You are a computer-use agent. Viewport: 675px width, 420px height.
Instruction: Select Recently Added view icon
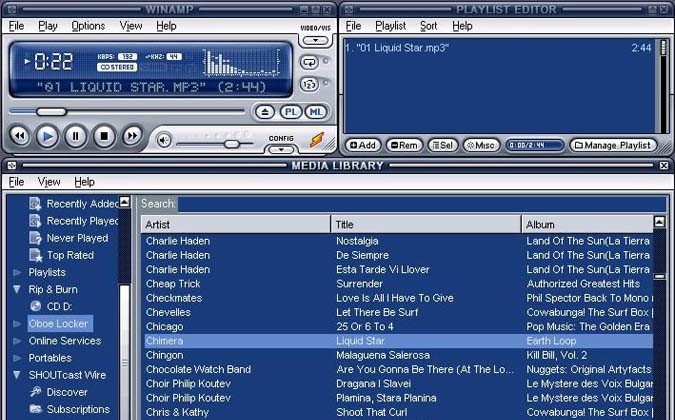pos(35,204)
